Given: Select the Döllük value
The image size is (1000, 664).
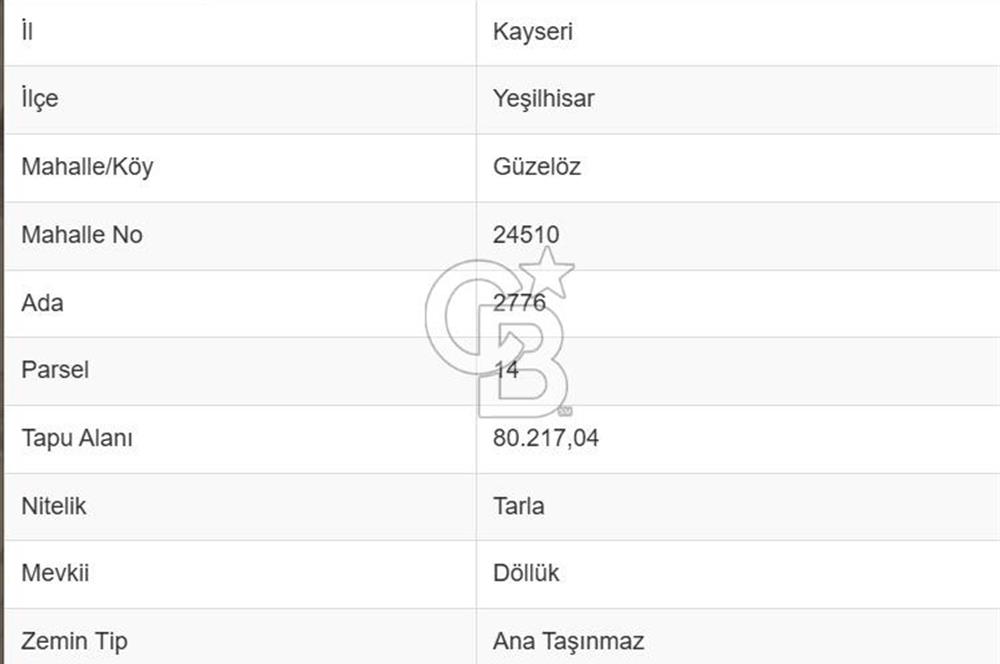Looking at the screenshot, I should tap(526, 573).
